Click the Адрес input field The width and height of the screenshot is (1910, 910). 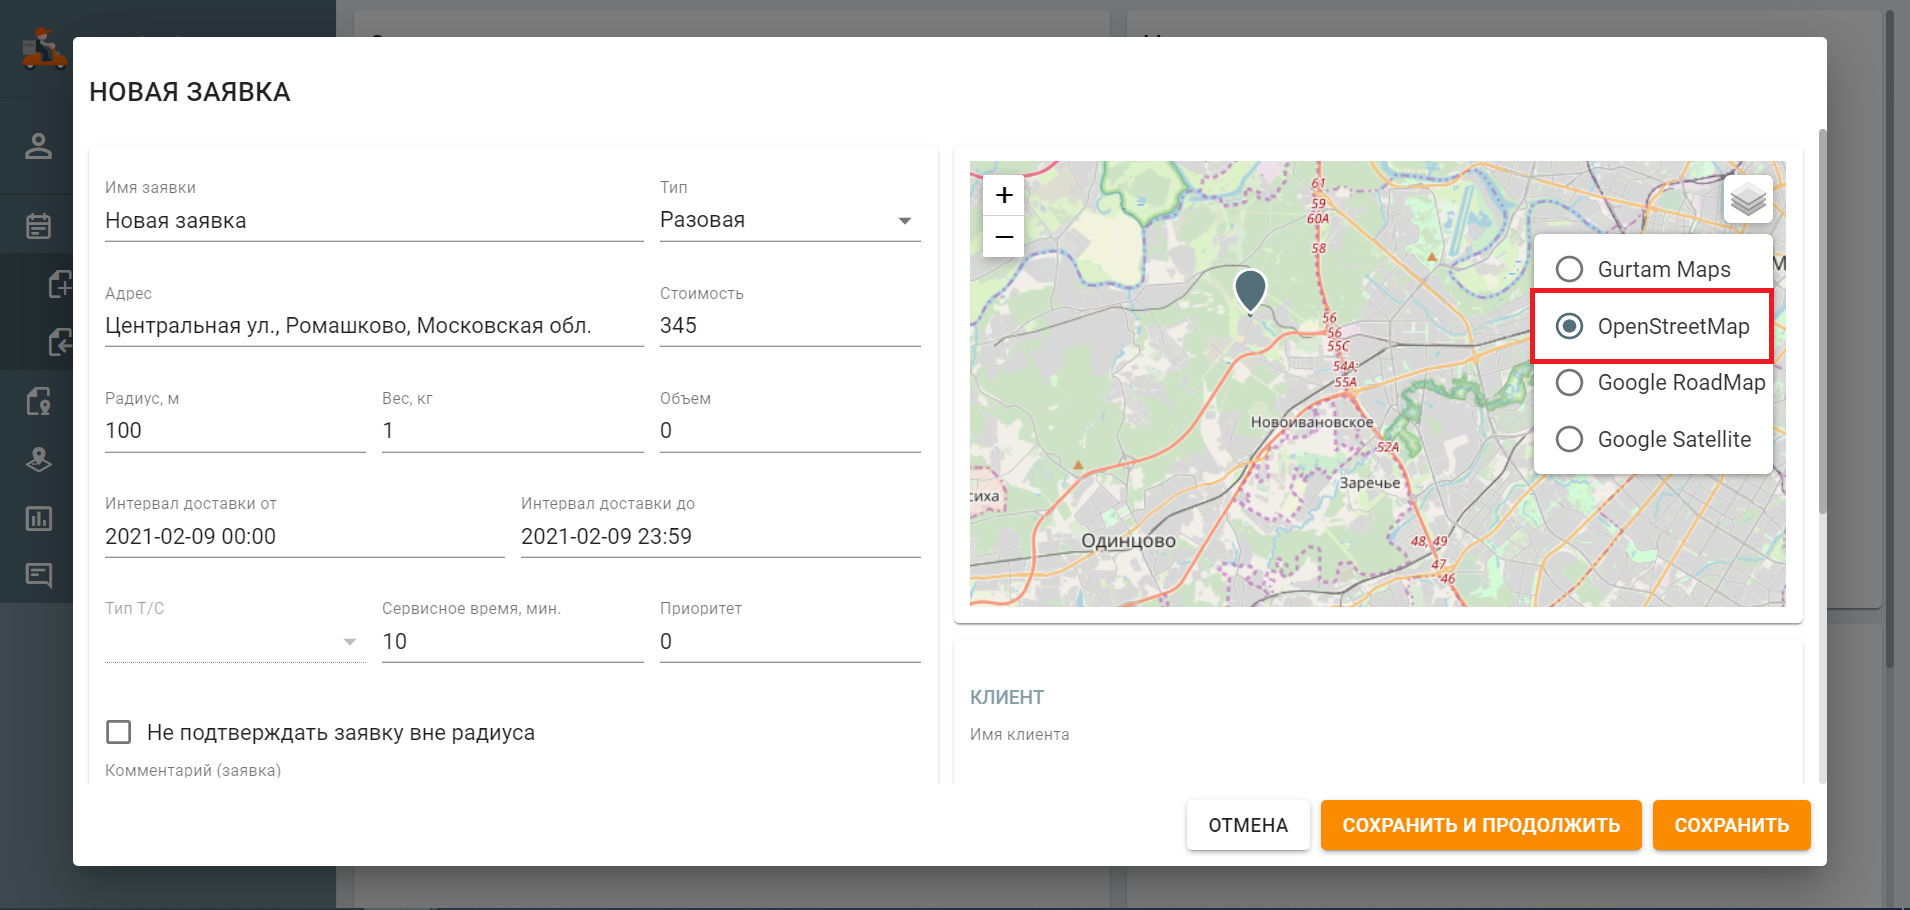tap(373, 326)
